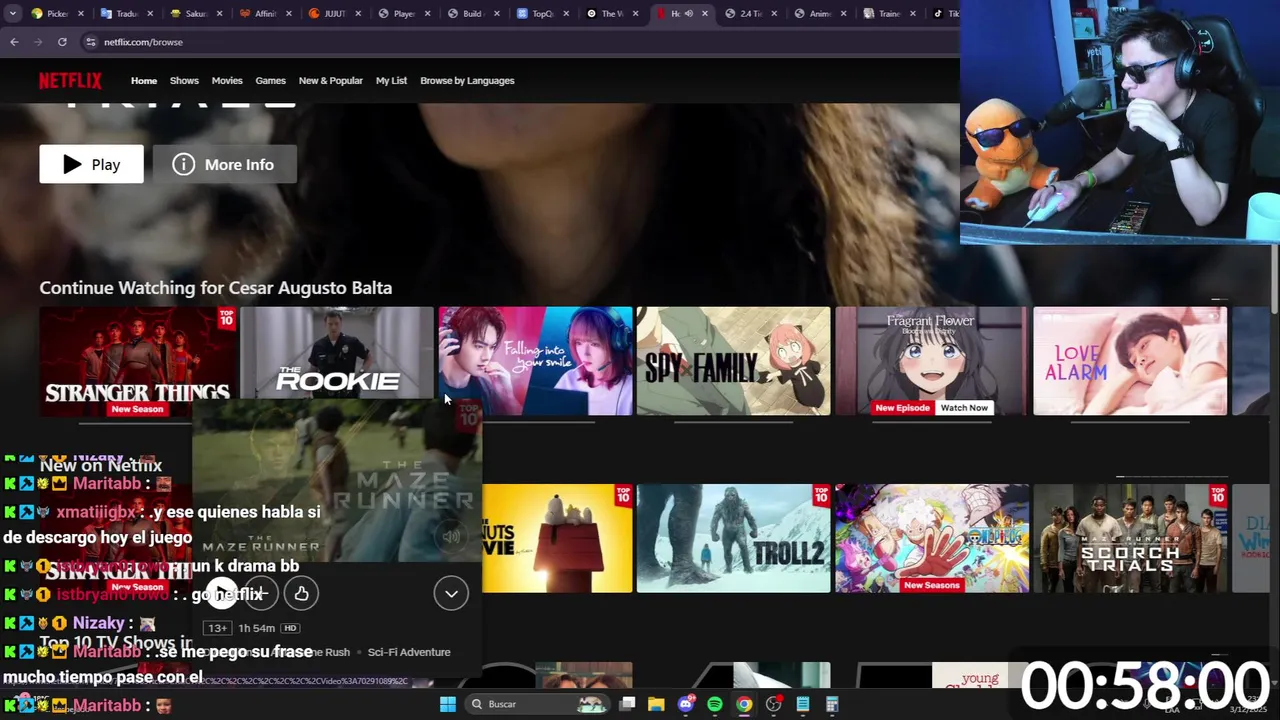
Task: Switch to the TopQ browser tab
Action: (541, 14)
